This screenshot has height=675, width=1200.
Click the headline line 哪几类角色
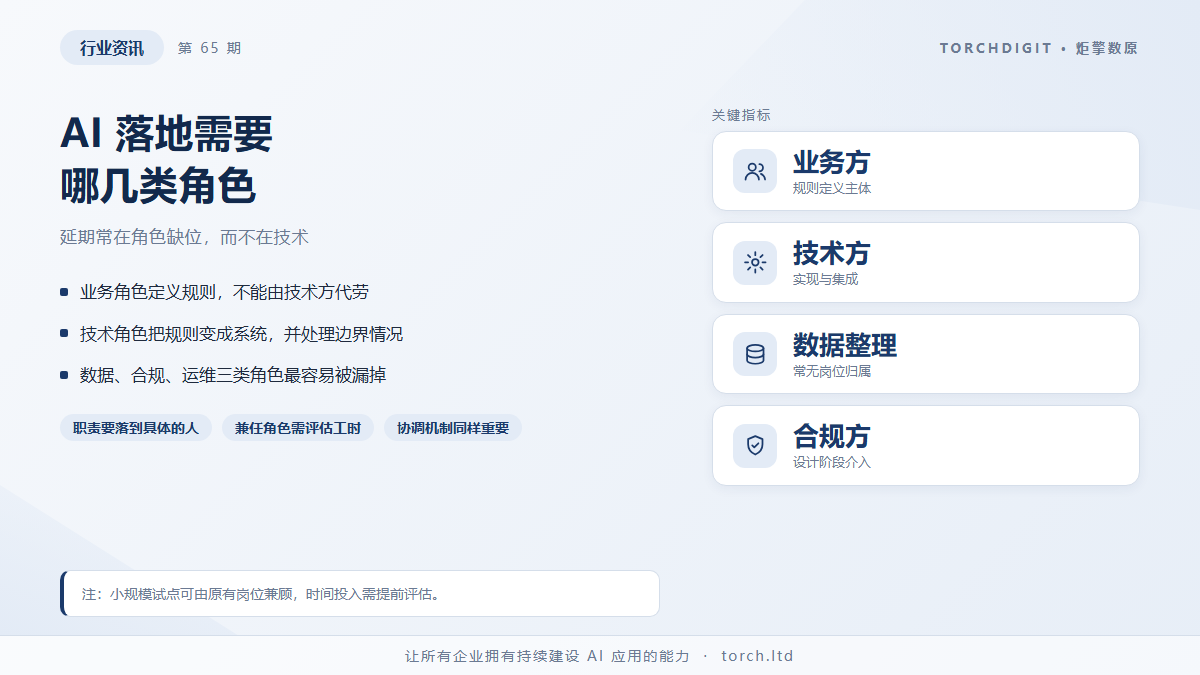click(158, 187)
